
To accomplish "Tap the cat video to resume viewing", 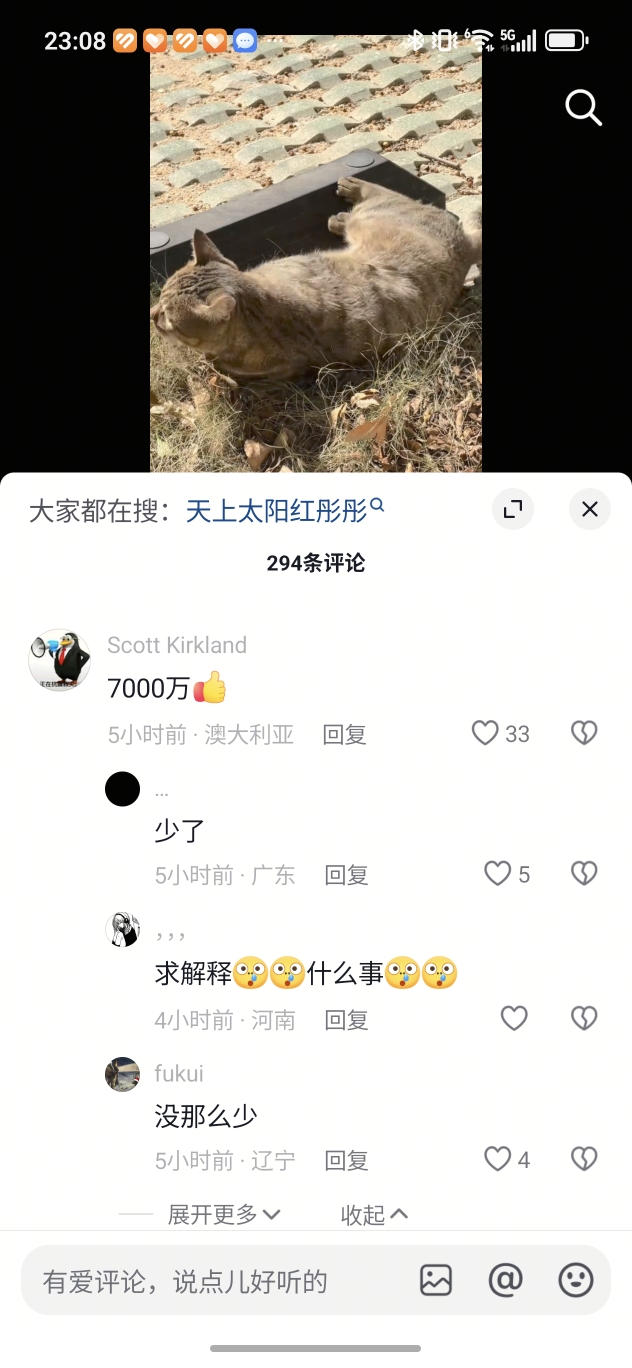I will [x=316, y=255].
